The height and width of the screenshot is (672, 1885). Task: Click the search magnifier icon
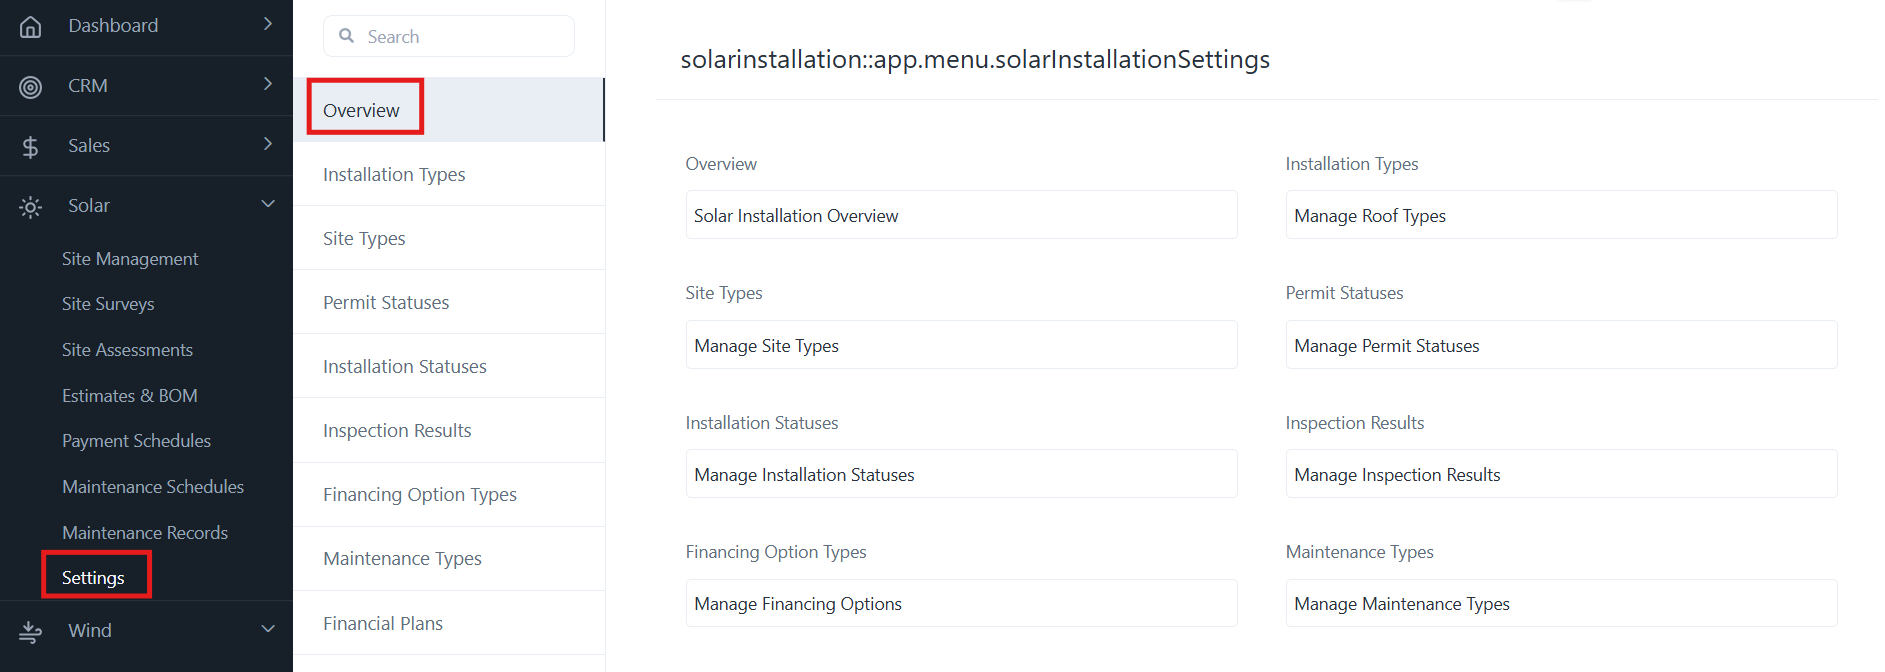tap(347, 36)
